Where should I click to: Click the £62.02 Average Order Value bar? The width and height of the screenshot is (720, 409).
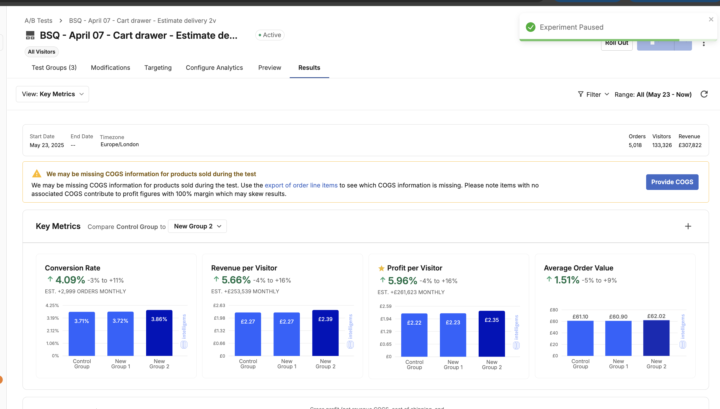click(x=656, y=338)
